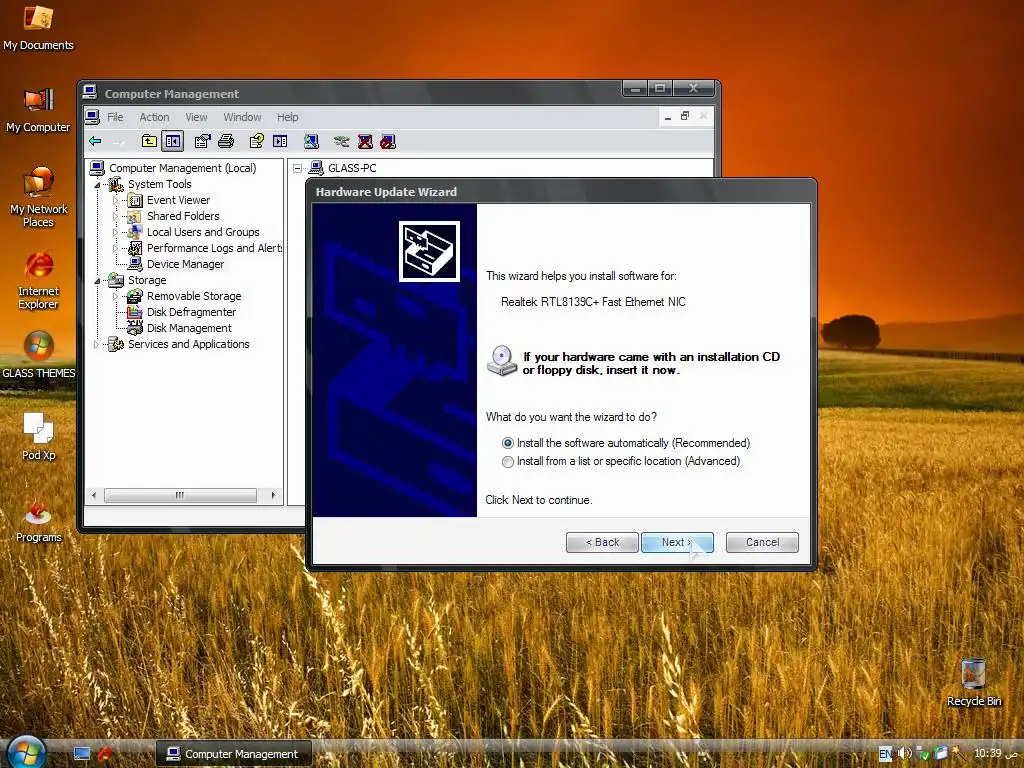Click the EN language indicator in tray
This screenshot has height=768, width=1024.
tap(885, 754)
